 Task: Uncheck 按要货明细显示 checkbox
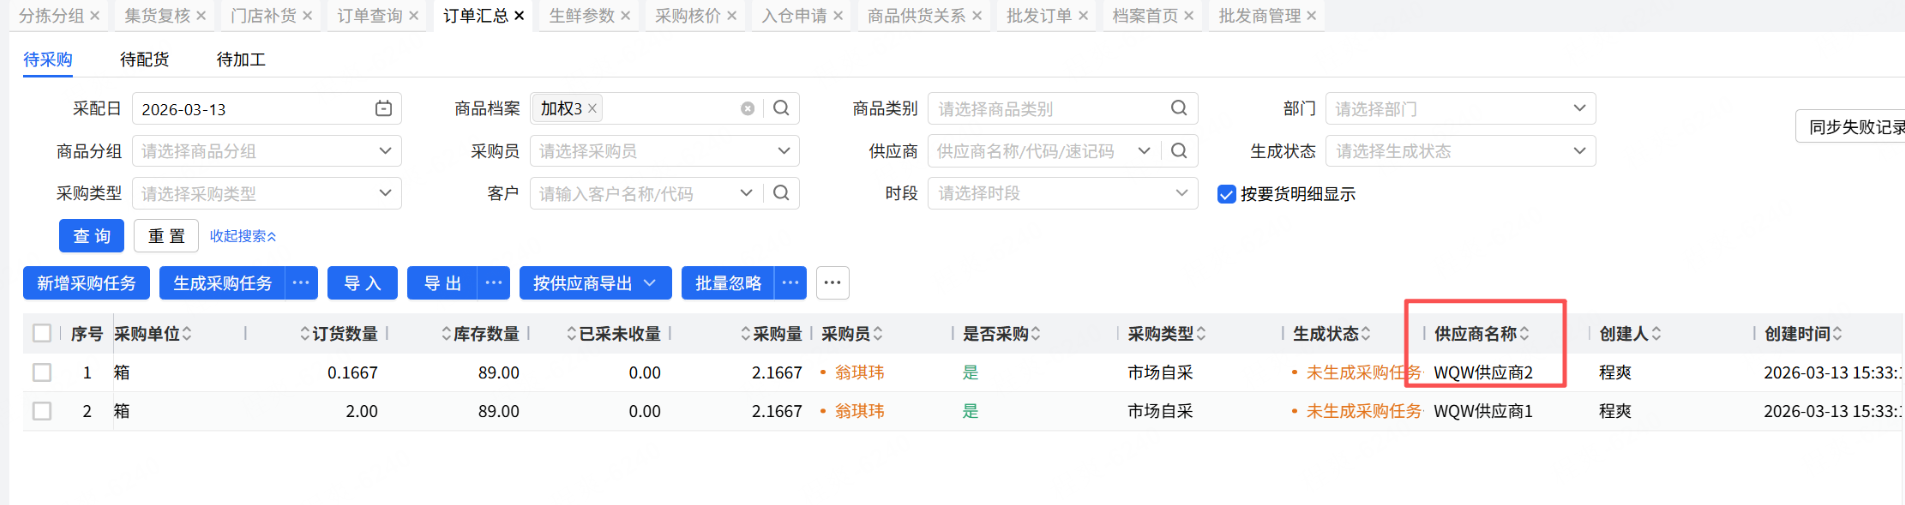click(x=1226, y=194)
